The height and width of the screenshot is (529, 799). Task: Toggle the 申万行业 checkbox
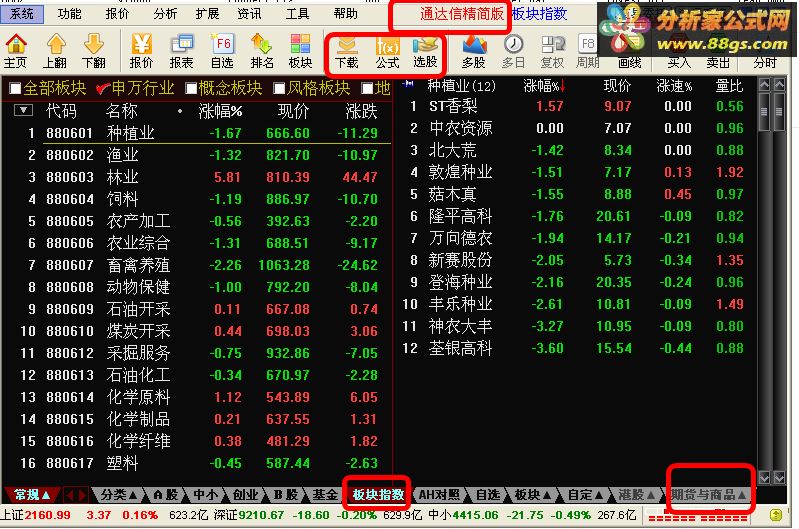tap(103, 89)
